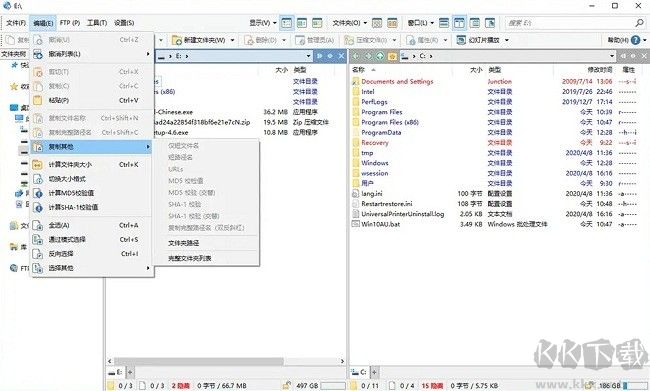Click 通过模式选择 menu entry
Viewport: 650px width, 391px height.
[92, 239]
